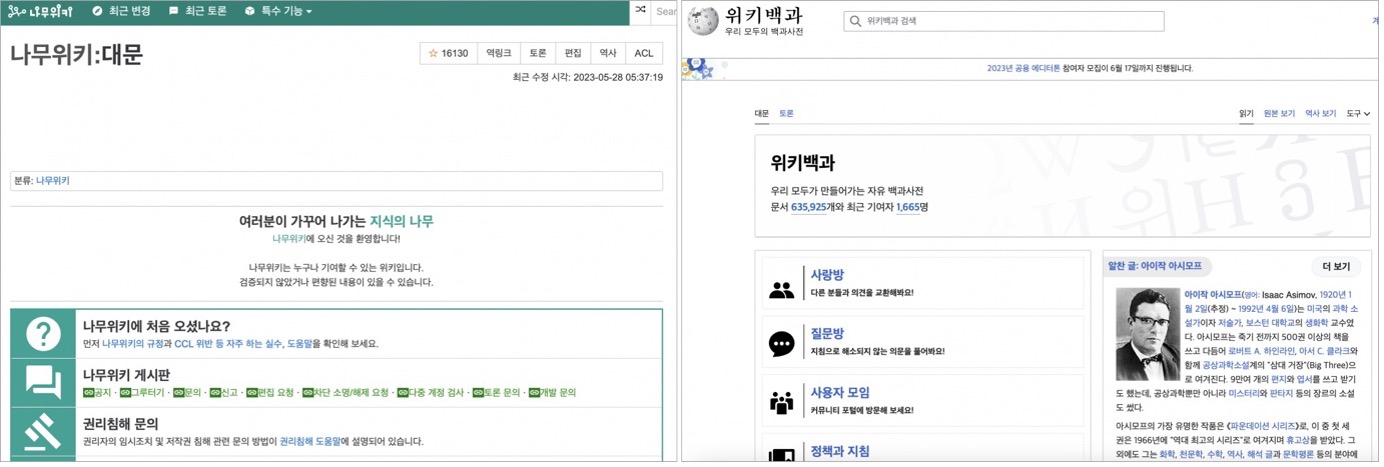Click the gavel icon beside 권리침해 문의
This screenshot has height=467, width=1384.
tap(43, 432)
